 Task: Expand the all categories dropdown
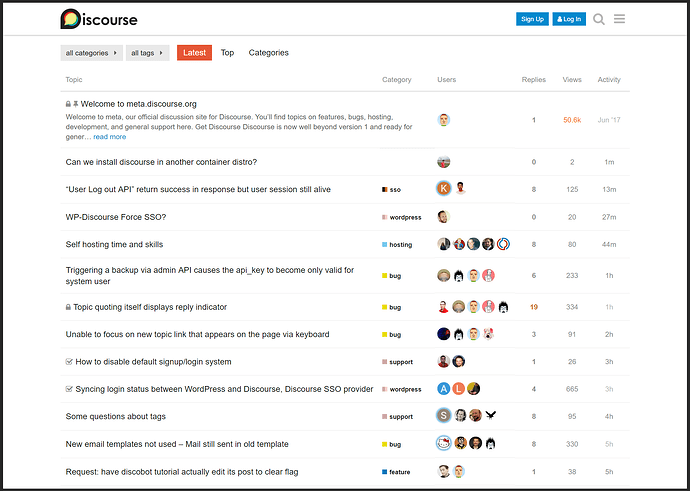[x=92, y=53]
